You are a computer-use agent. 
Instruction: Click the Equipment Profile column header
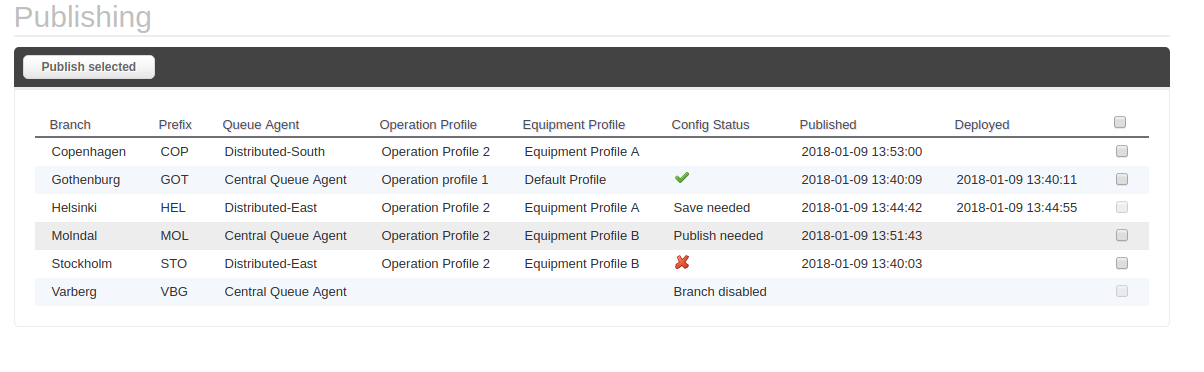[x=574, y=125]
